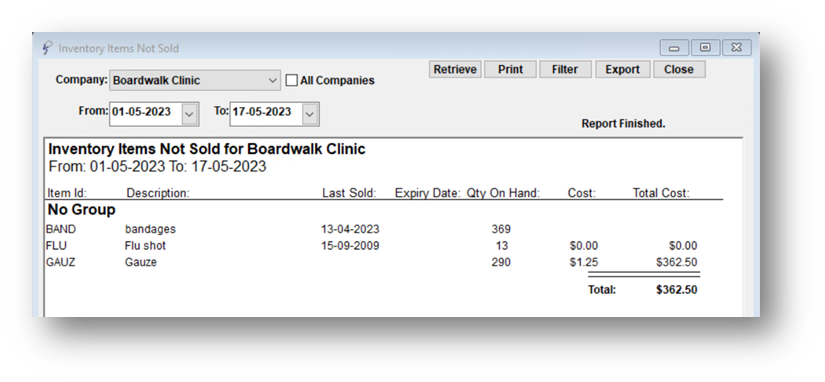825x382 pixels.
Task: Export the report data
Action: click(622, 69)
